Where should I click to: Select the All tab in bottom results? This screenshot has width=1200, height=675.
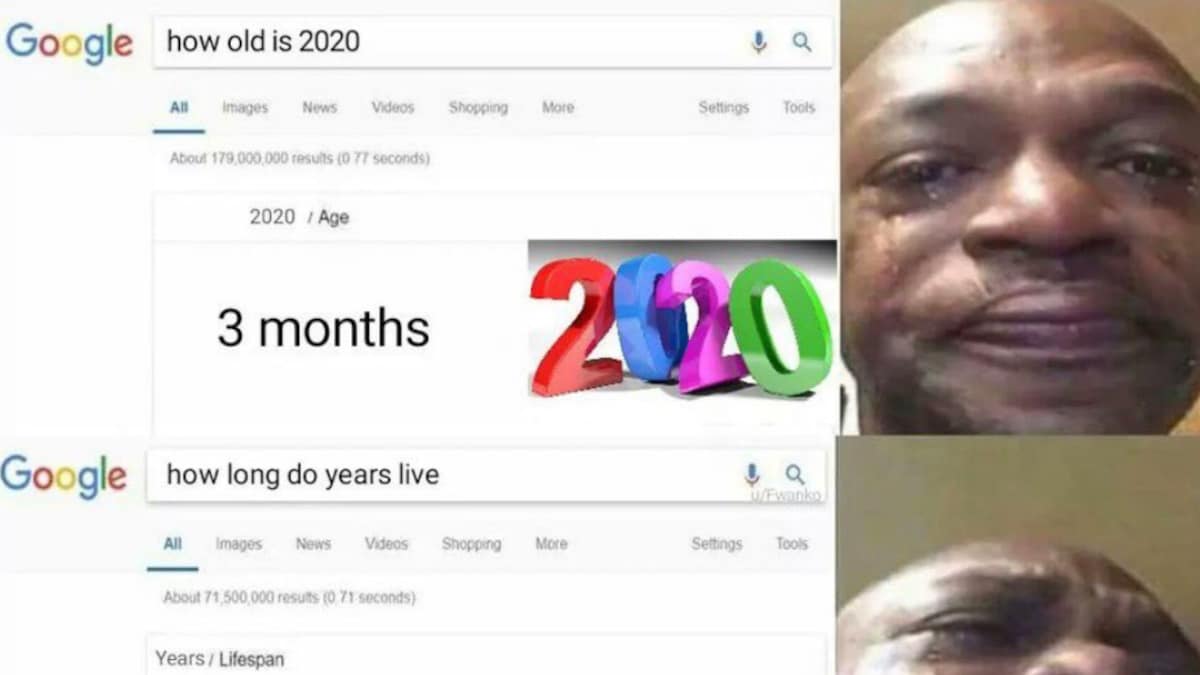173,544
